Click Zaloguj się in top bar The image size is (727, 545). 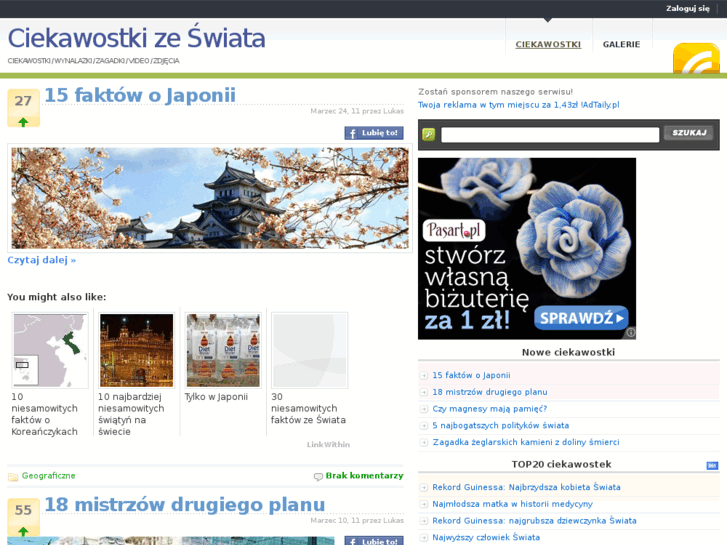688,8
